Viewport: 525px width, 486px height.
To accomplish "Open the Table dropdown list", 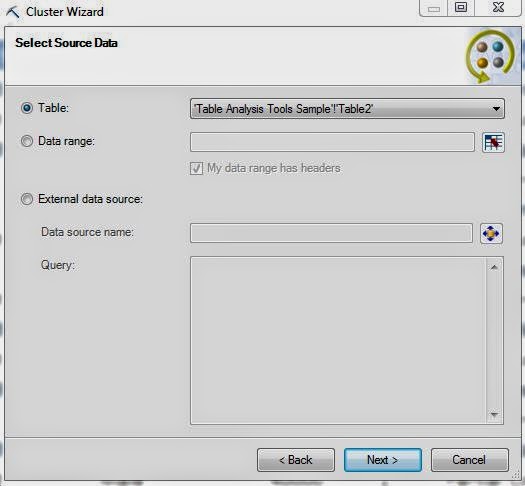I will pos(347,108).
